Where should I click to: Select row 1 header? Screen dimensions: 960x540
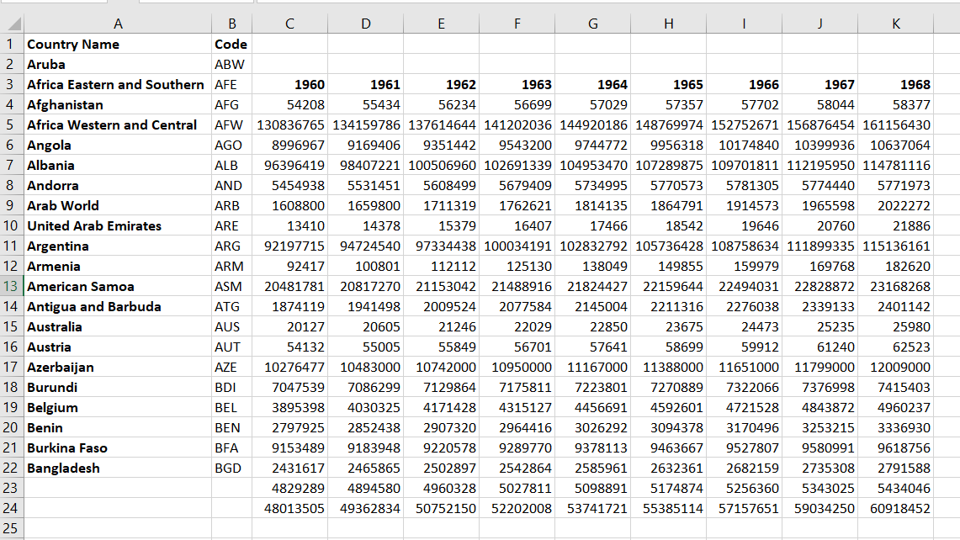[12, 44]
